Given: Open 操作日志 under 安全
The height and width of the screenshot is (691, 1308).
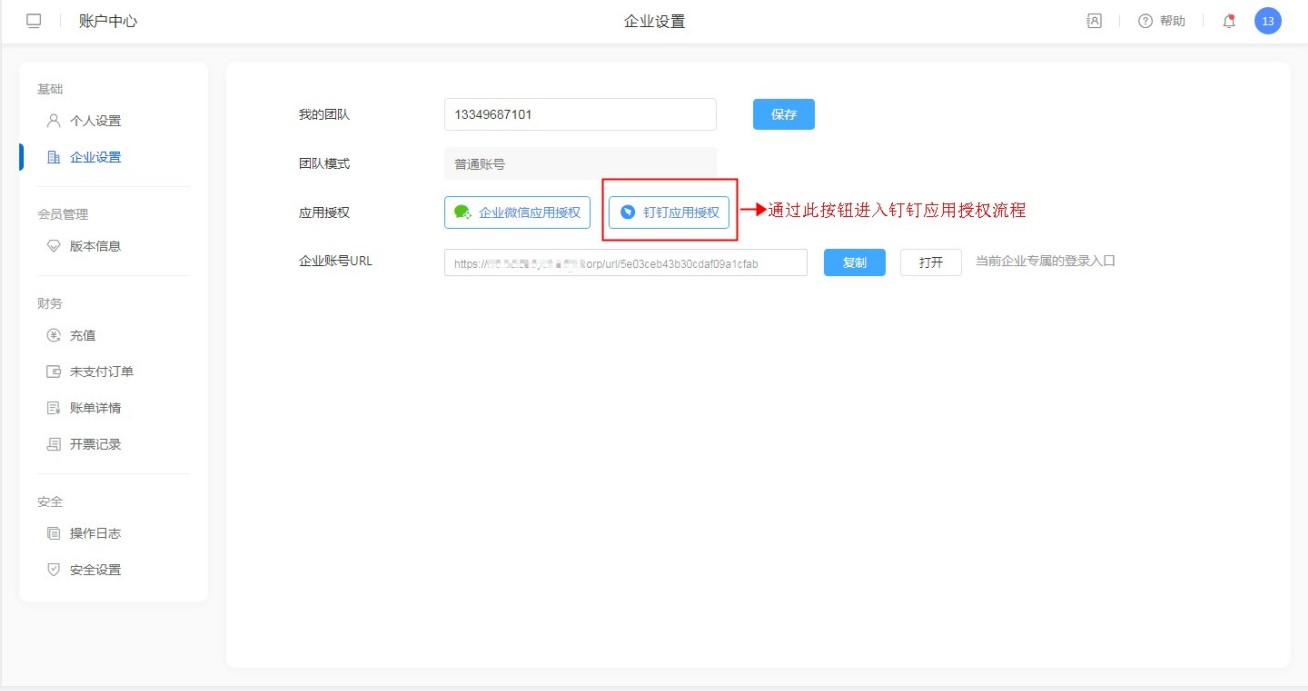Looking at the screenshot, I should 95,534.
